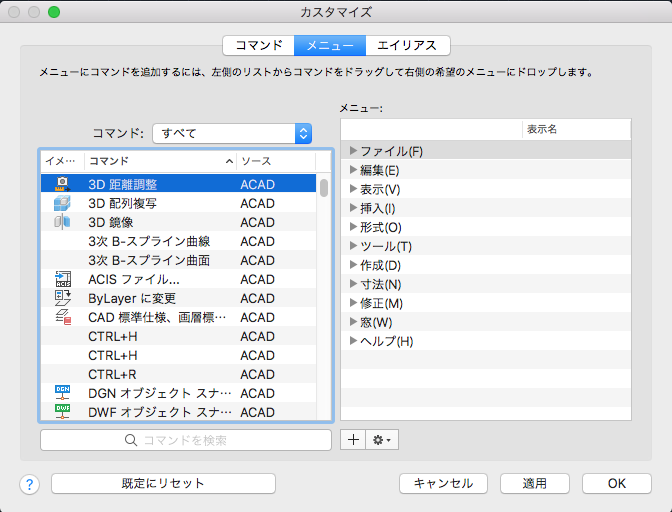Expand the ツール(T) menu tree
This screenshot has height=512, width=672.
353,246
